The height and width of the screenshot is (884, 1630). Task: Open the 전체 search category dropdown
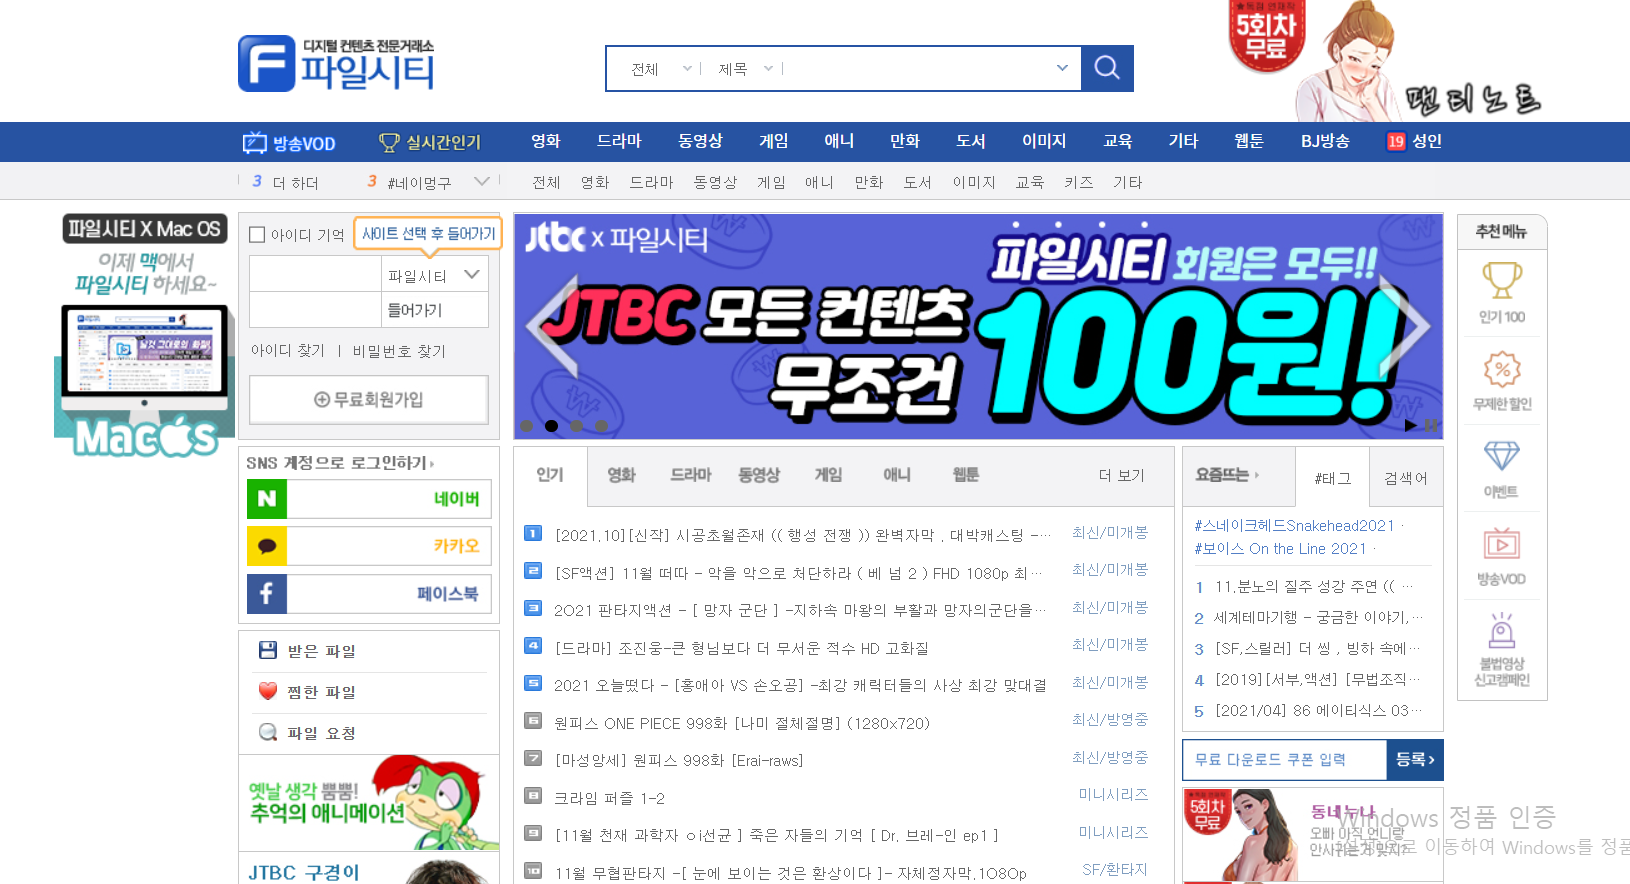[x=661, y=69]
